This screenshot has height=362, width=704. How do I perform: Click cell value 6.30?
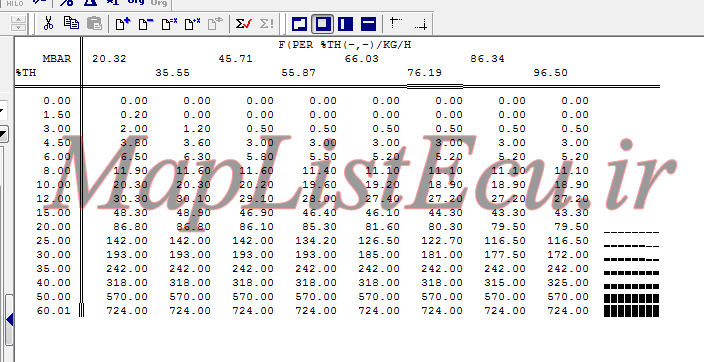click(x=197, y=157)
